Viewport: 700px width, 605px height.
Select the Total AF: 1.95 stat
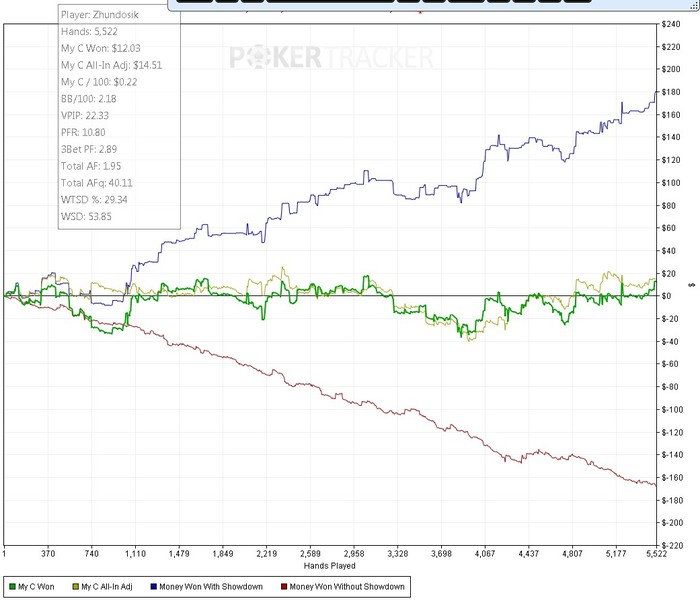[x=91, y=166]
